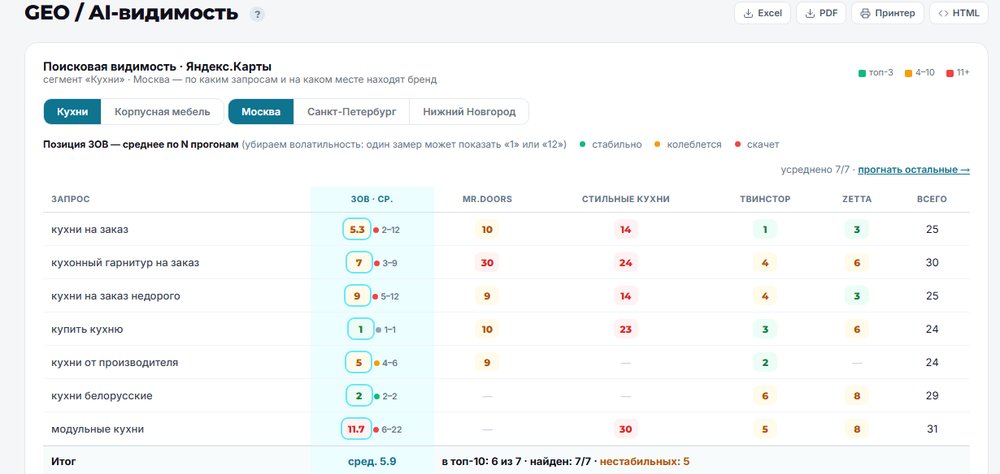Click Стильные кухни value 23 for купить кухню
The width and height of the screenshot is (1000, 474).
coord(626,329)
